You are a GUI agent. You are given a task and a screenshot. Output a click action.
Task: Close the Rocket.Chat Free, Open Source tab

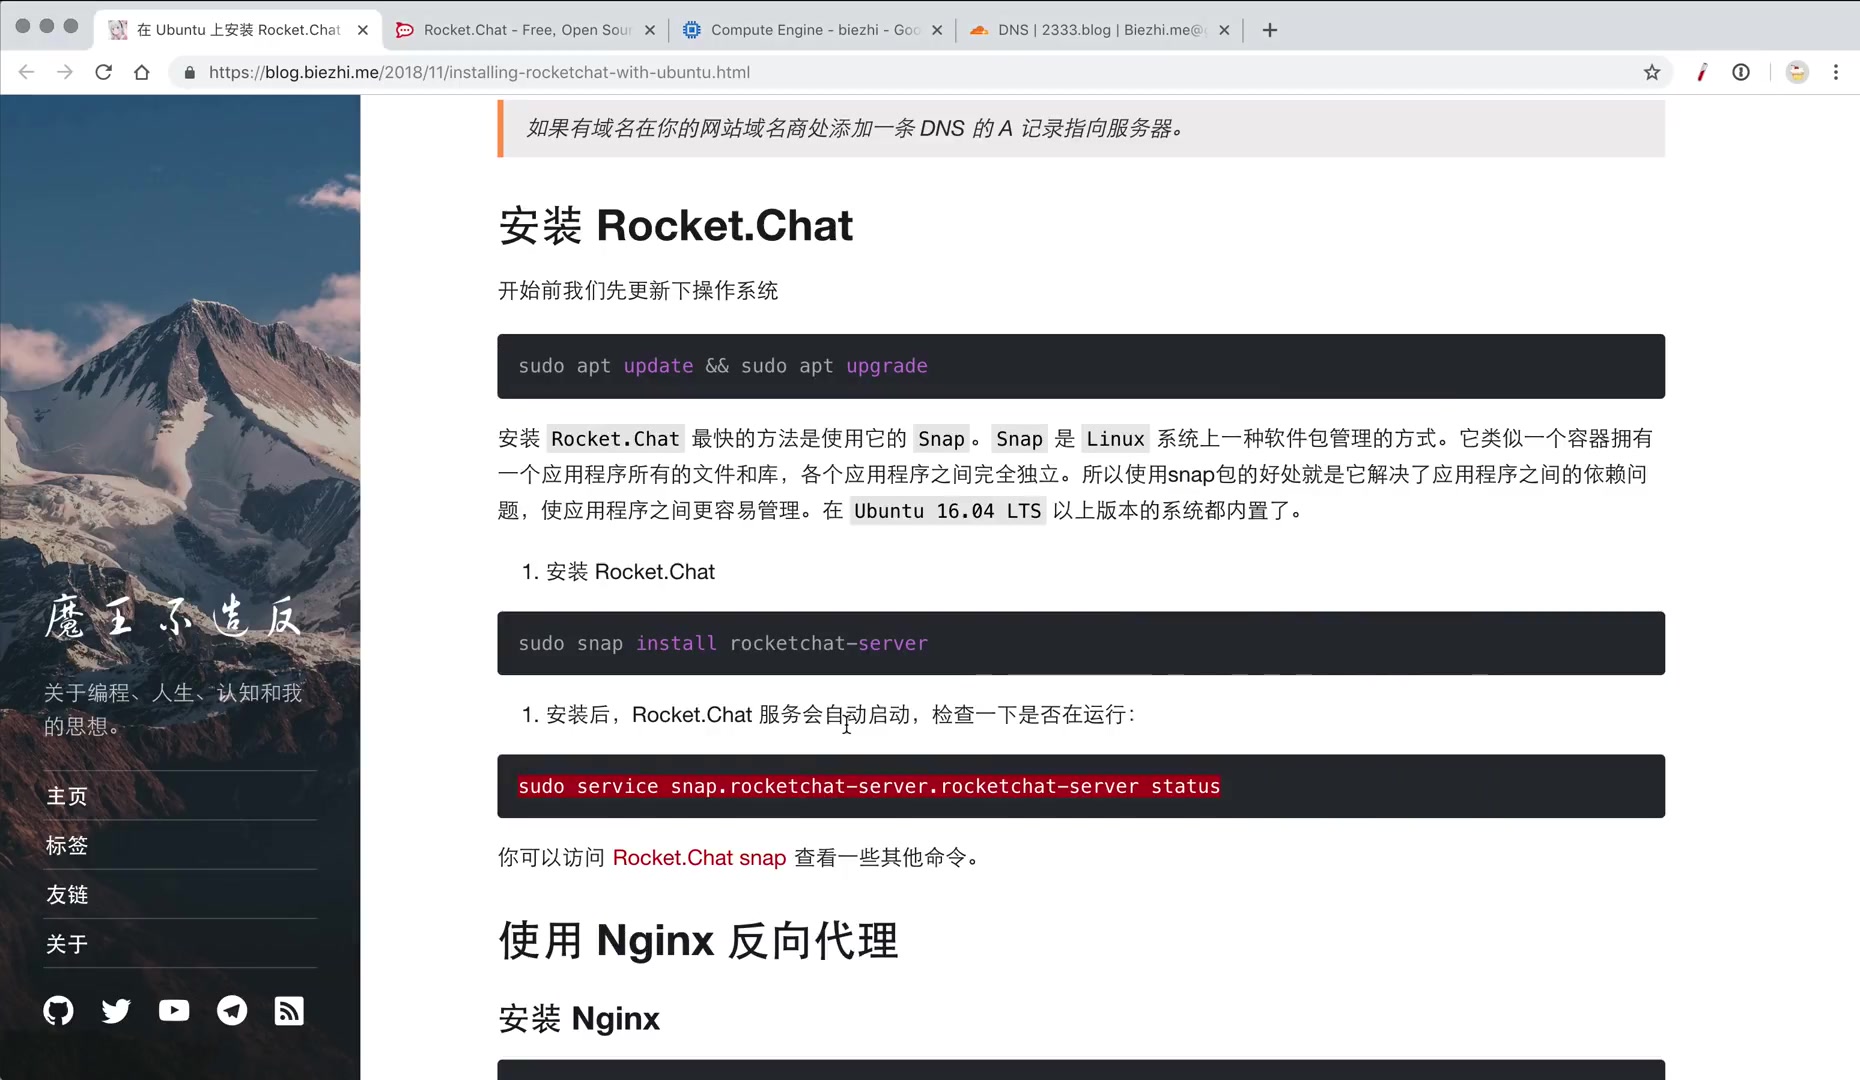coord(650,30)
